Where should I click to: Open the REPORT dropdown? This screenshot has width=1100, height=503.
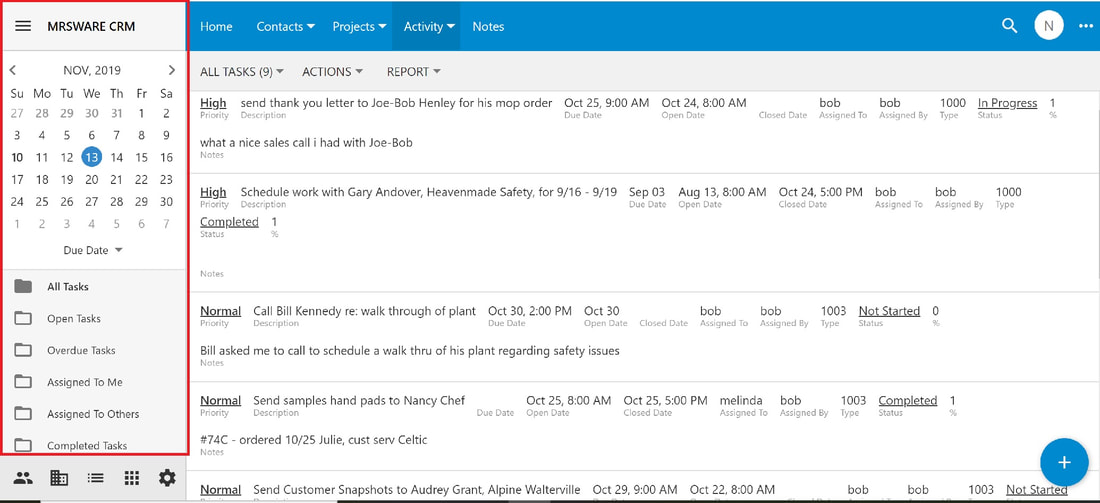(413, 72)
